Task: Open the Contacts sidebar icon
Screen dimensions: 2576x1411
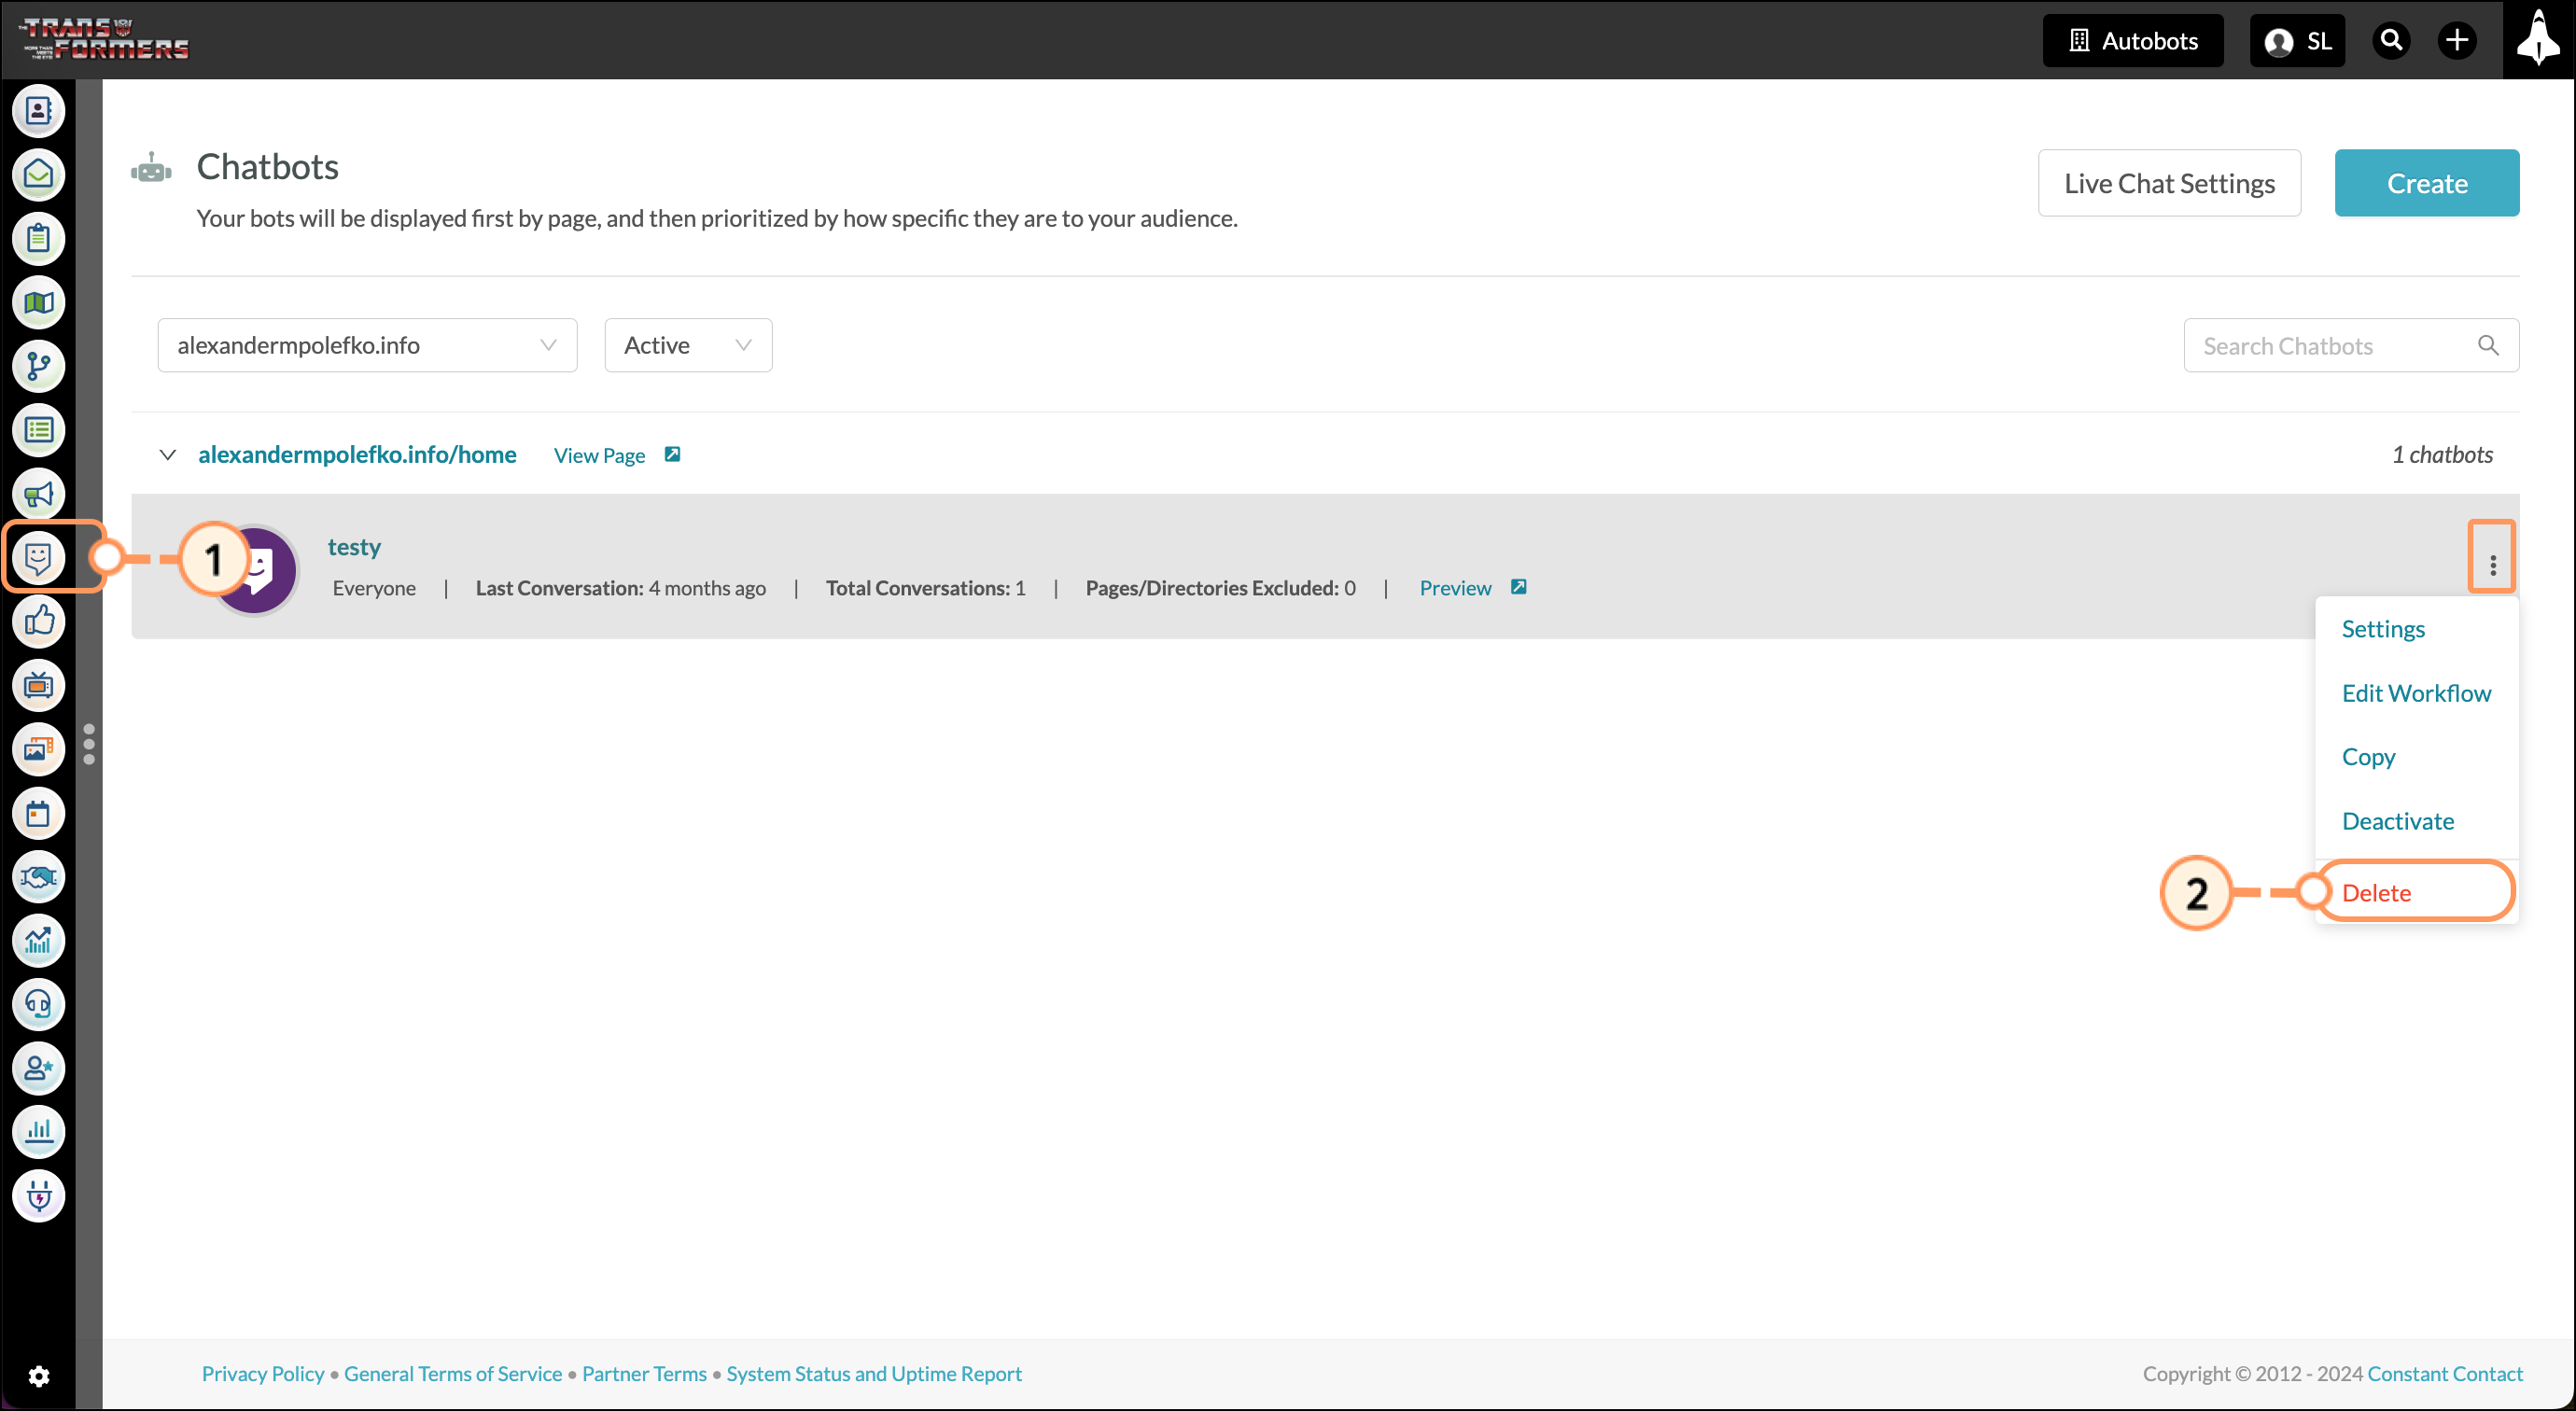Action: (38, 111)
